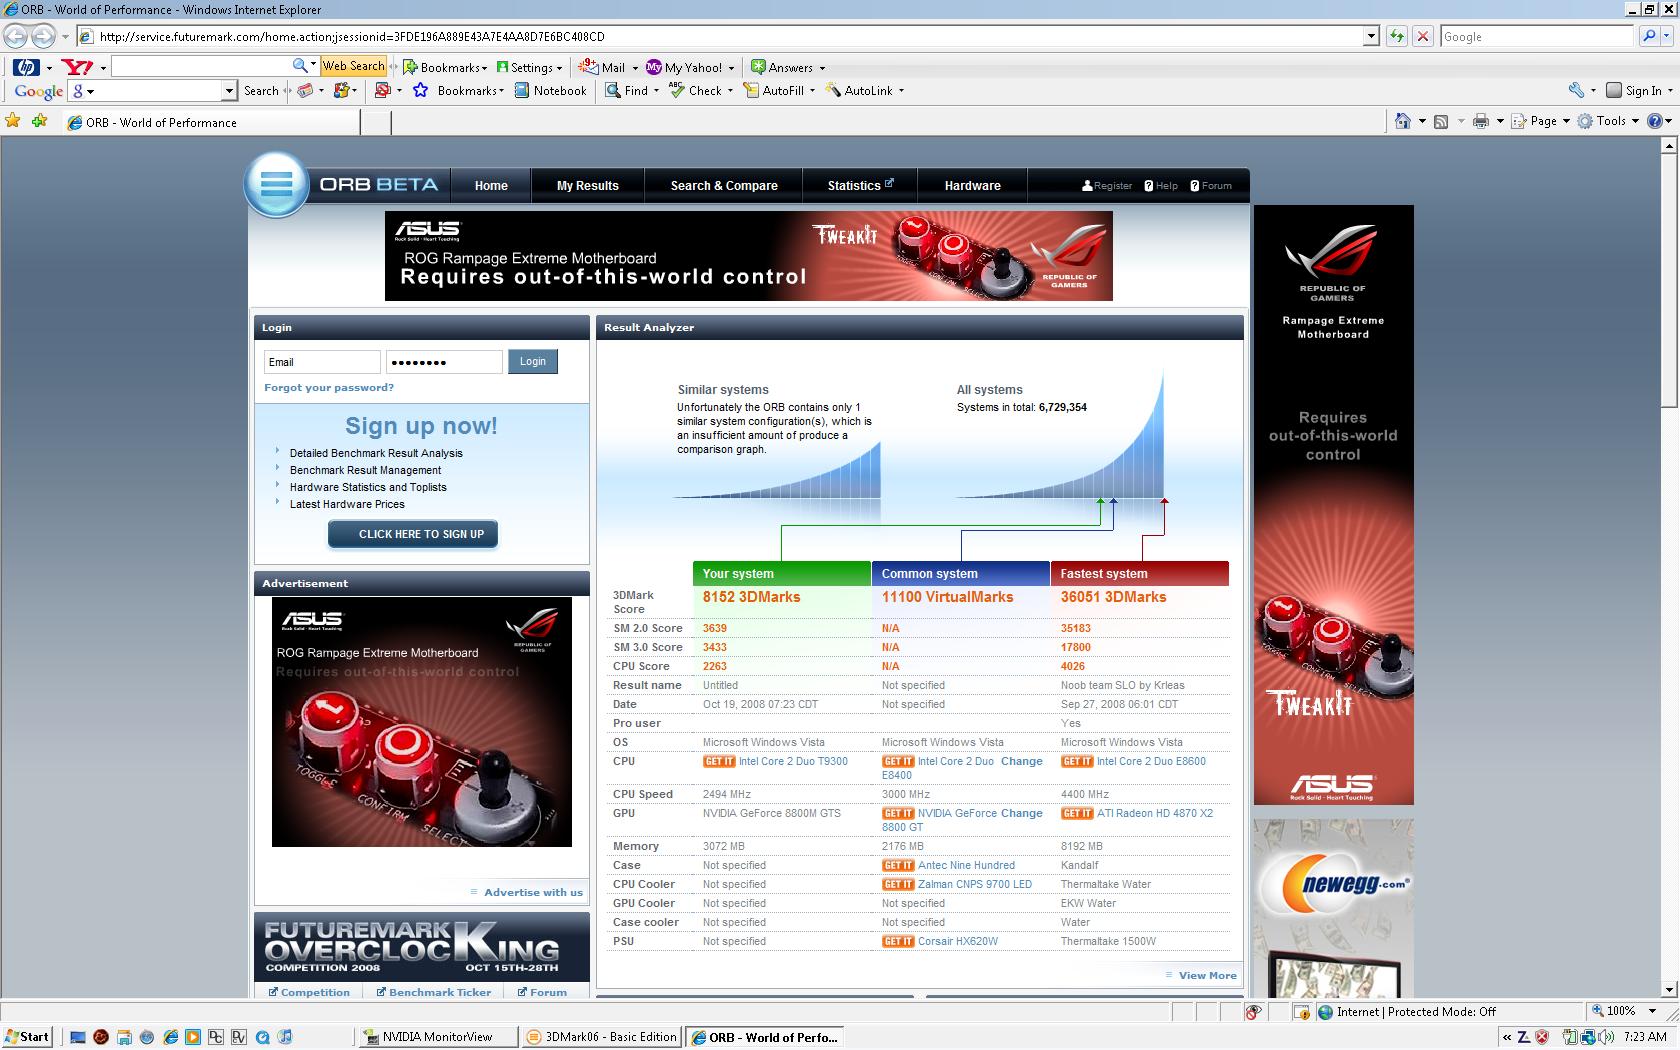Expand the address bar URL history dropdown
Image resolution: width=1680 pixels, height=1050 pixels.
point(1371,37)
